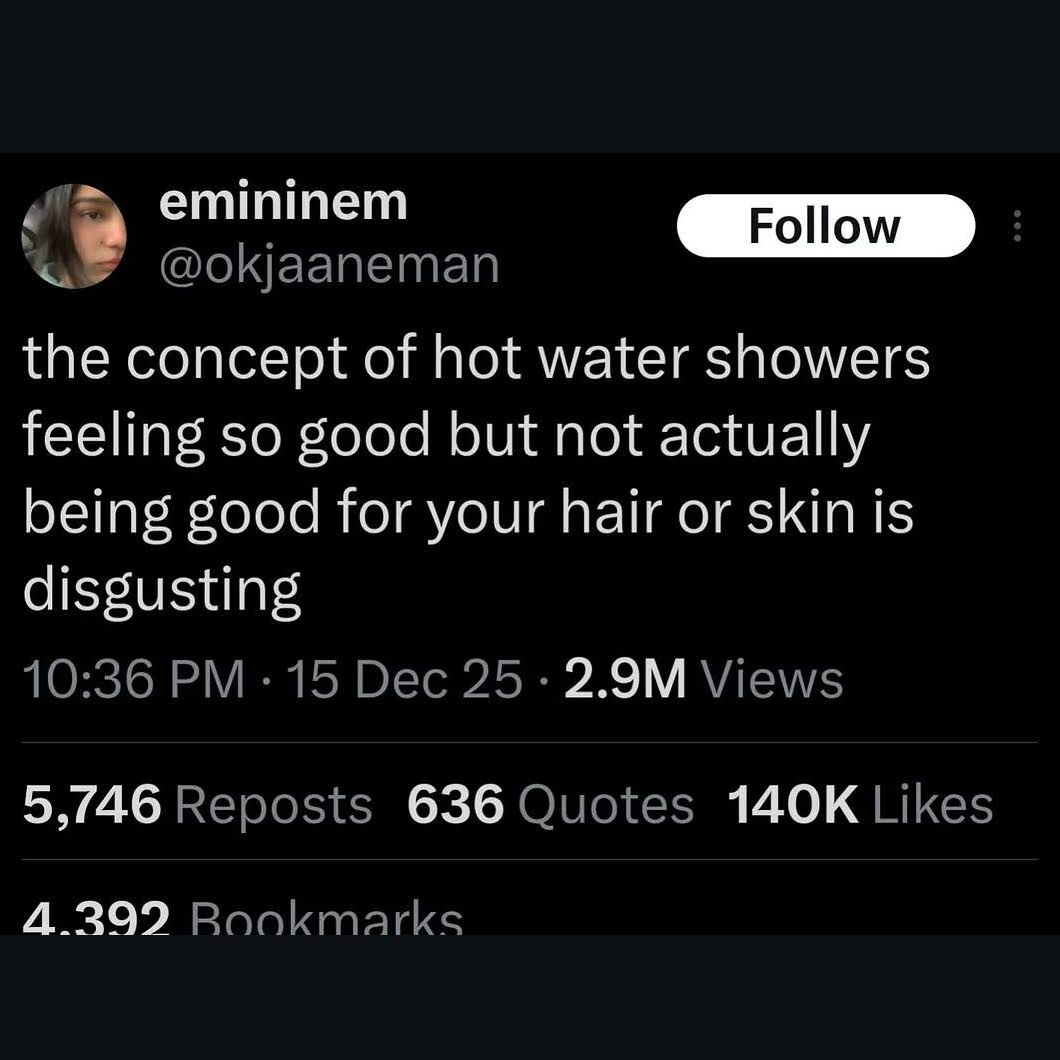Viewport: 1060px width, 1060px height.
Task: Click the 140K like count number
Action: [x=793, y=805]
